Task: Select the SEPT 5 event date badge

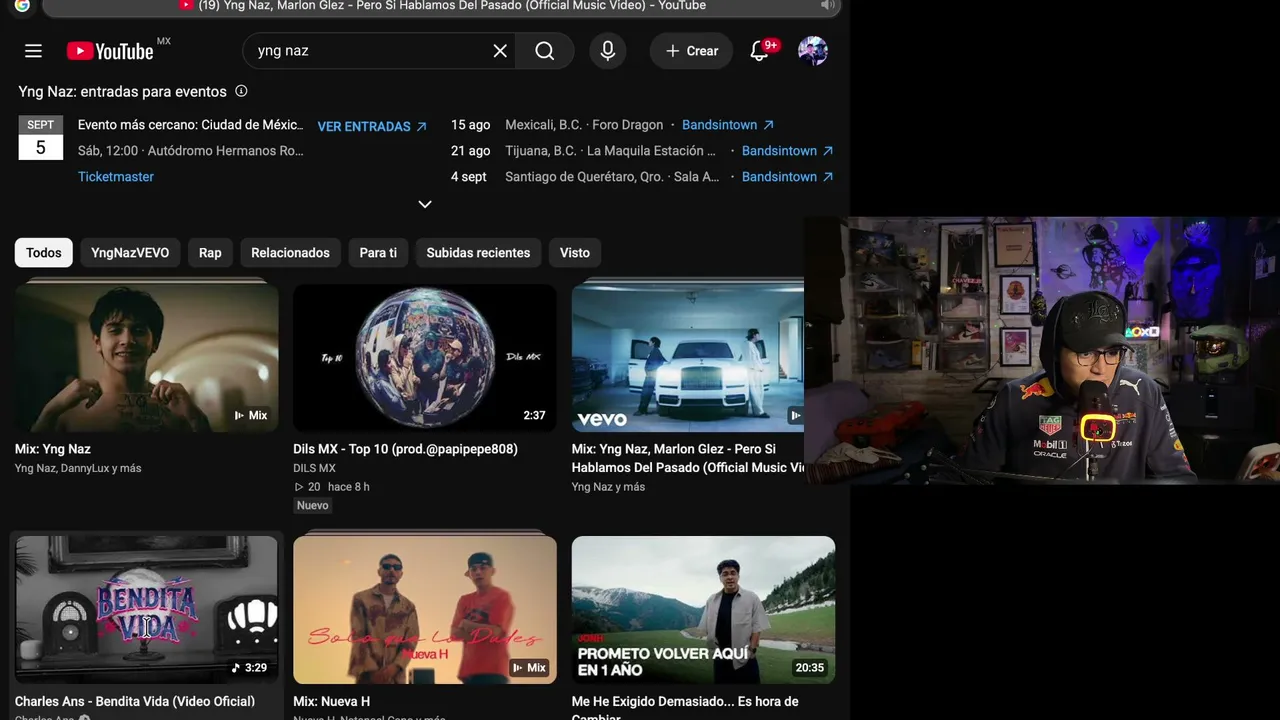Action: pos(41,138)
